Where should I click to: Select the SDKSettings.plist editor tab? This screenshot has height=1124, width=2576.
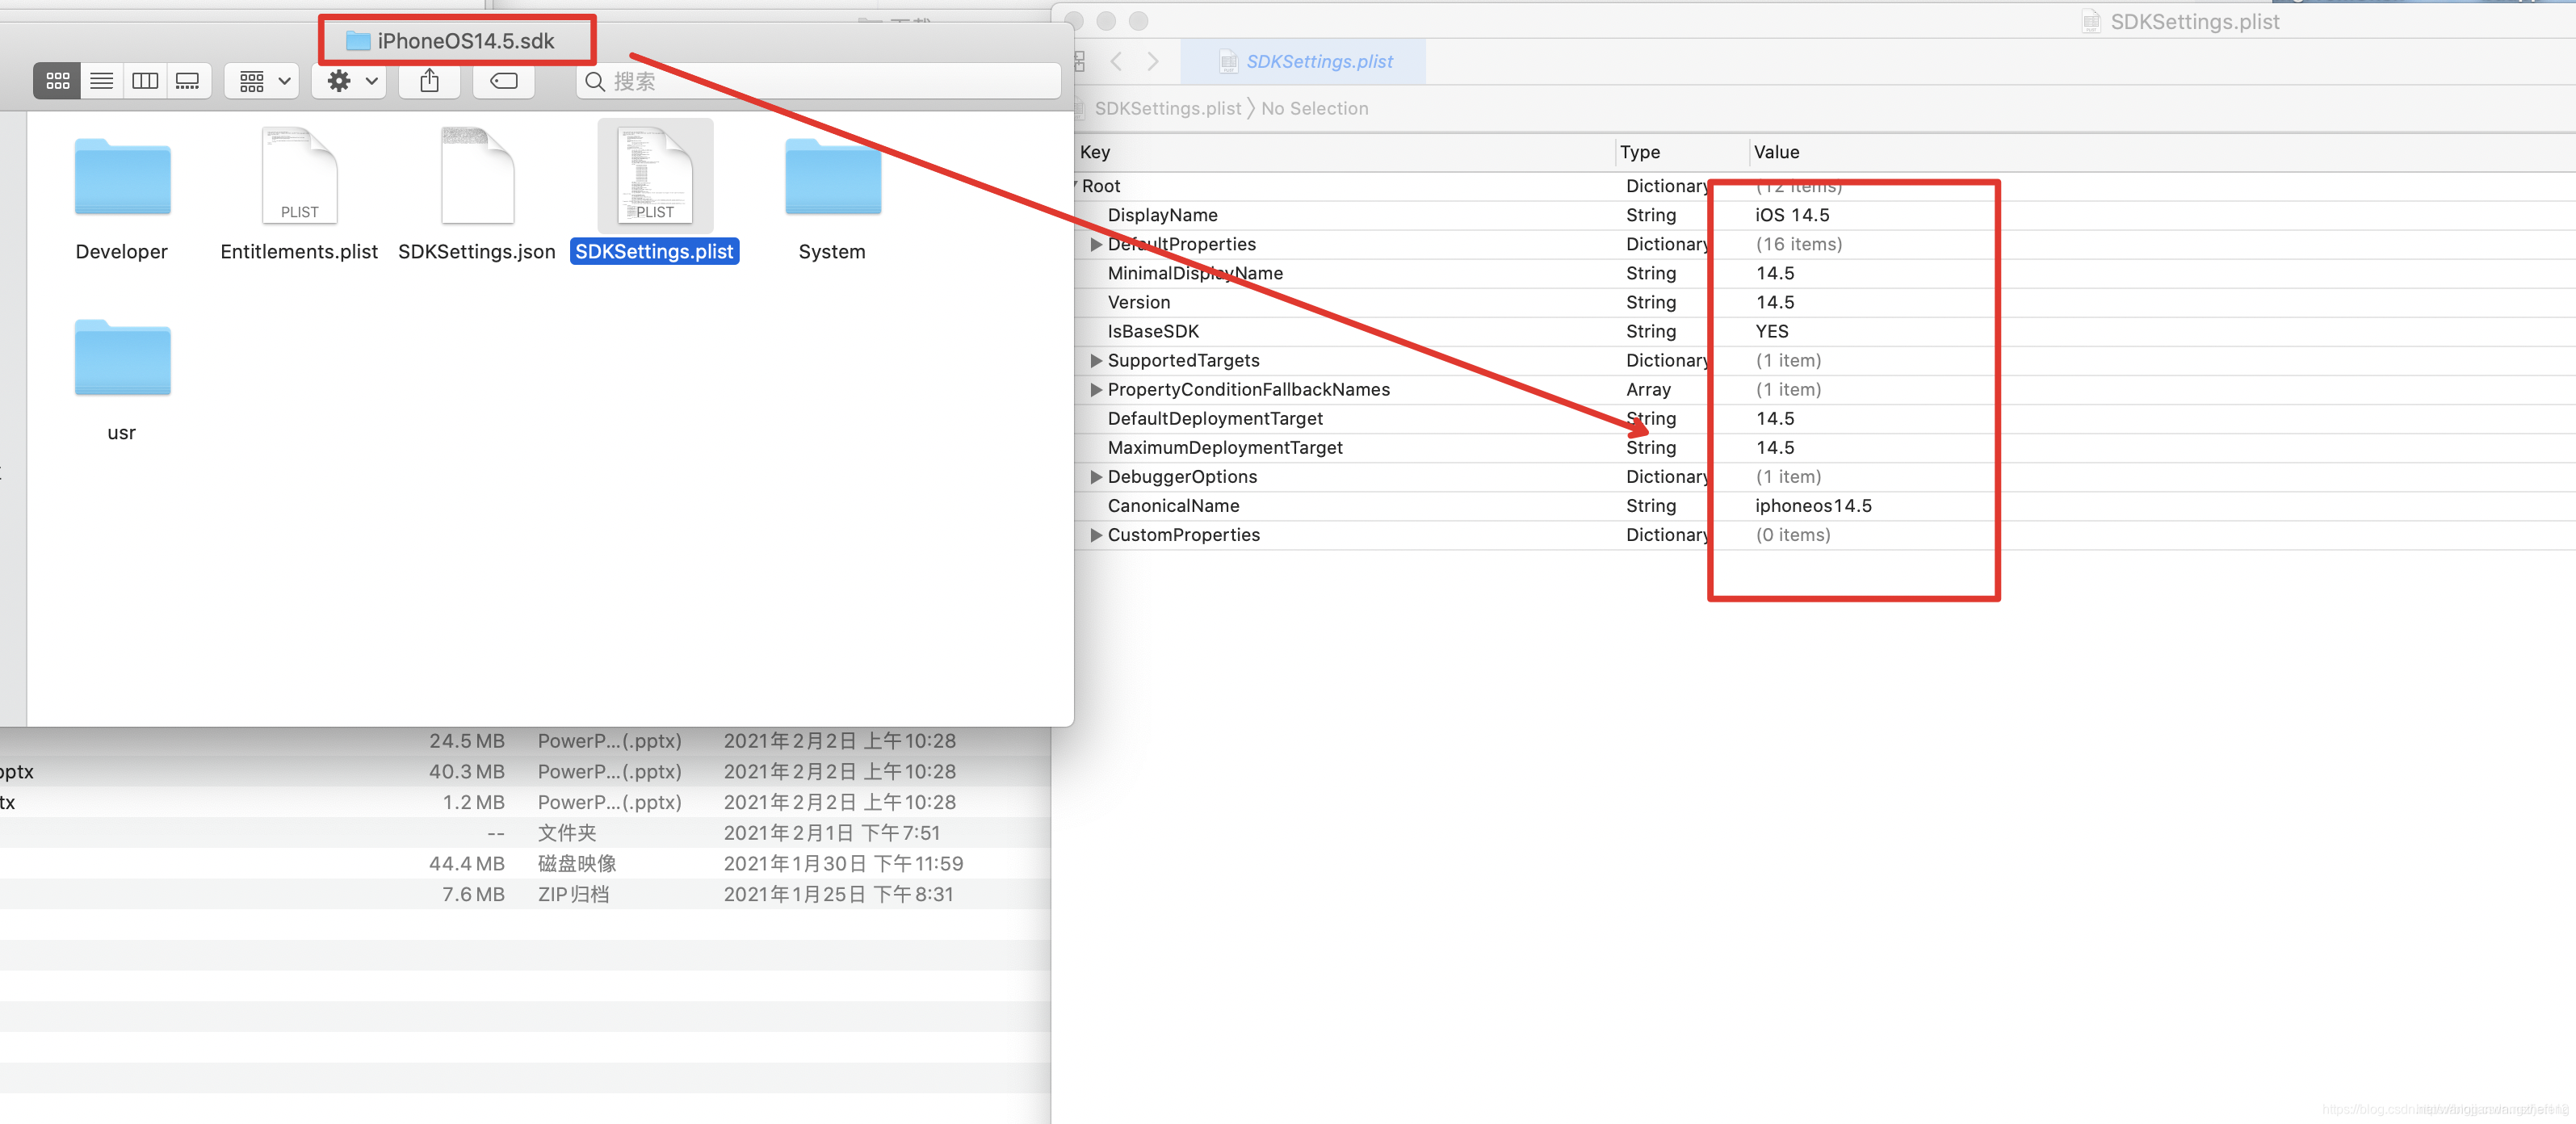[x=1303, y=61]
